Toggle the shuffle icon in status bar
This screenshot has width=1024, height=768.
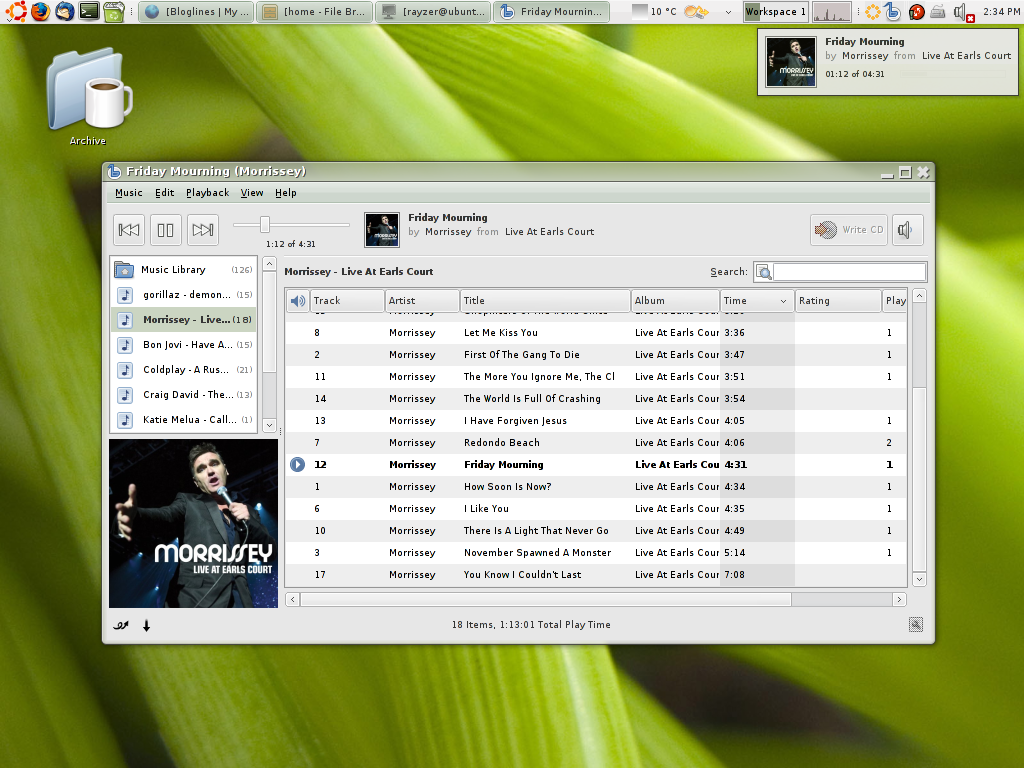pyautogui.click(x=121, y=625)
